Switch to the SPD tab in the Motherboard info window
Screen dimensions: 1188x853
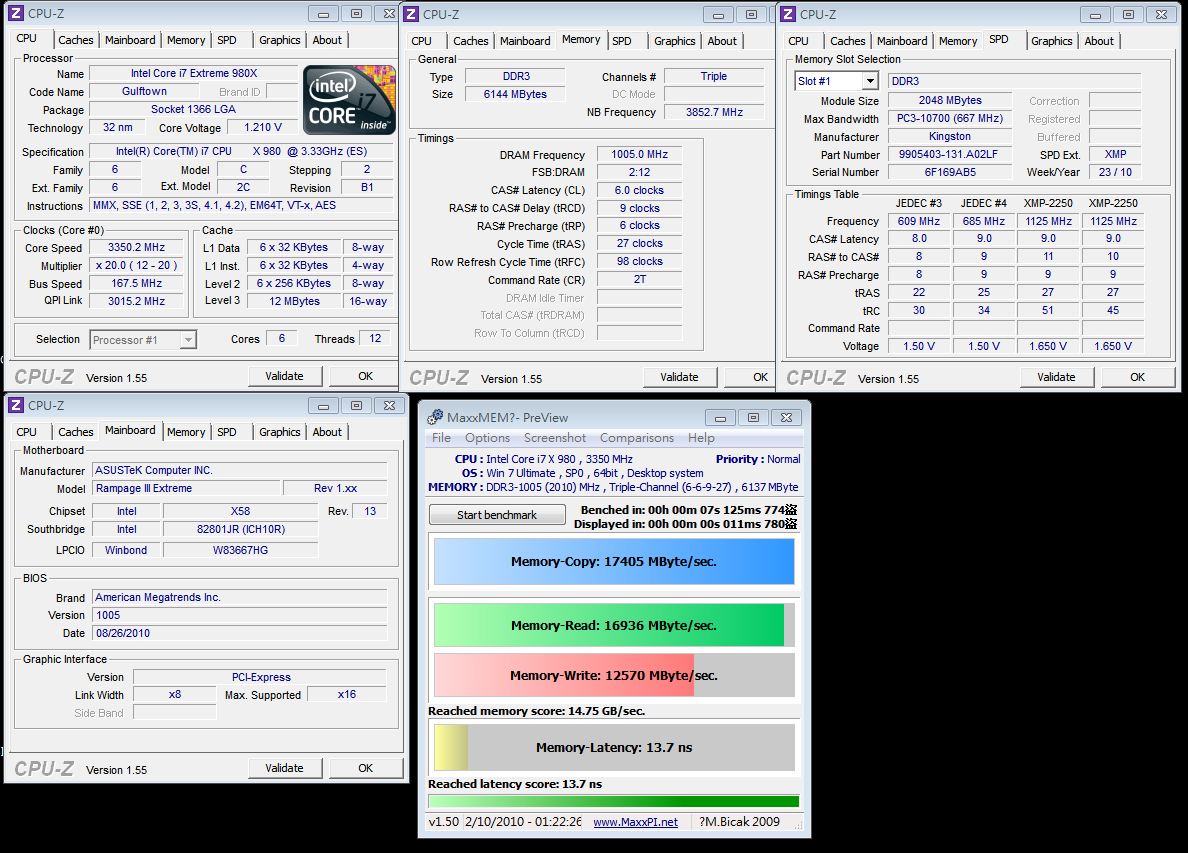(x=227, y=432)
